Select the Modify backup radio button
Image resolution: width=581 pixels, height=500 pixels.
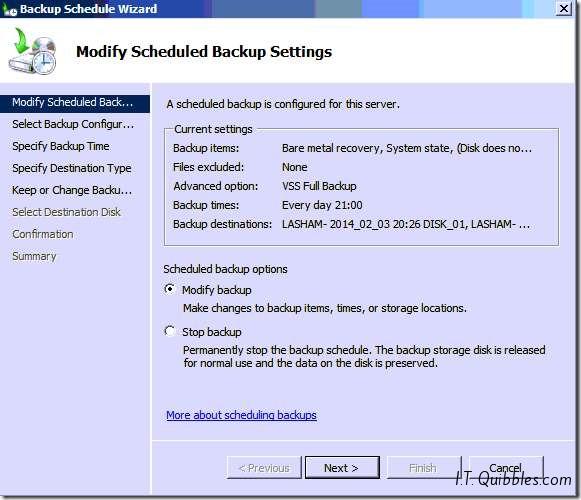pos(170,289)
